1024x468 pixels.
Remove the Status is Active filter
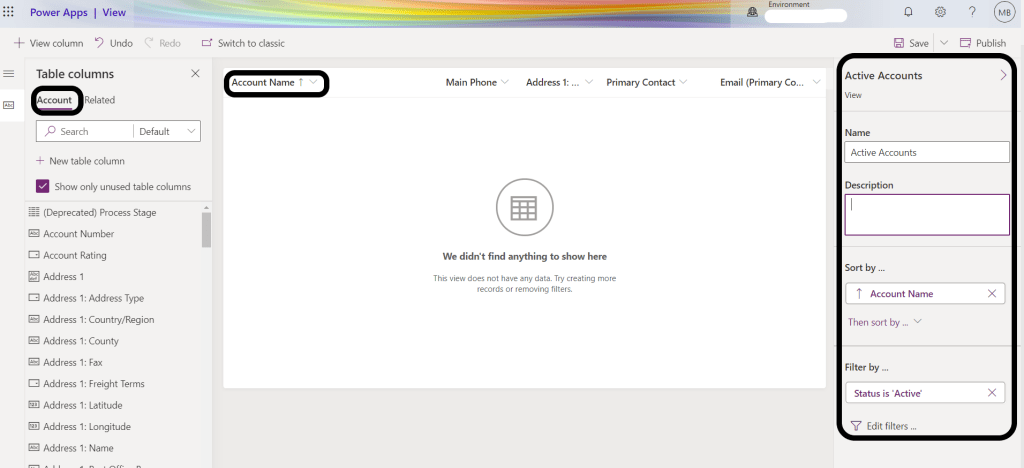991,393
